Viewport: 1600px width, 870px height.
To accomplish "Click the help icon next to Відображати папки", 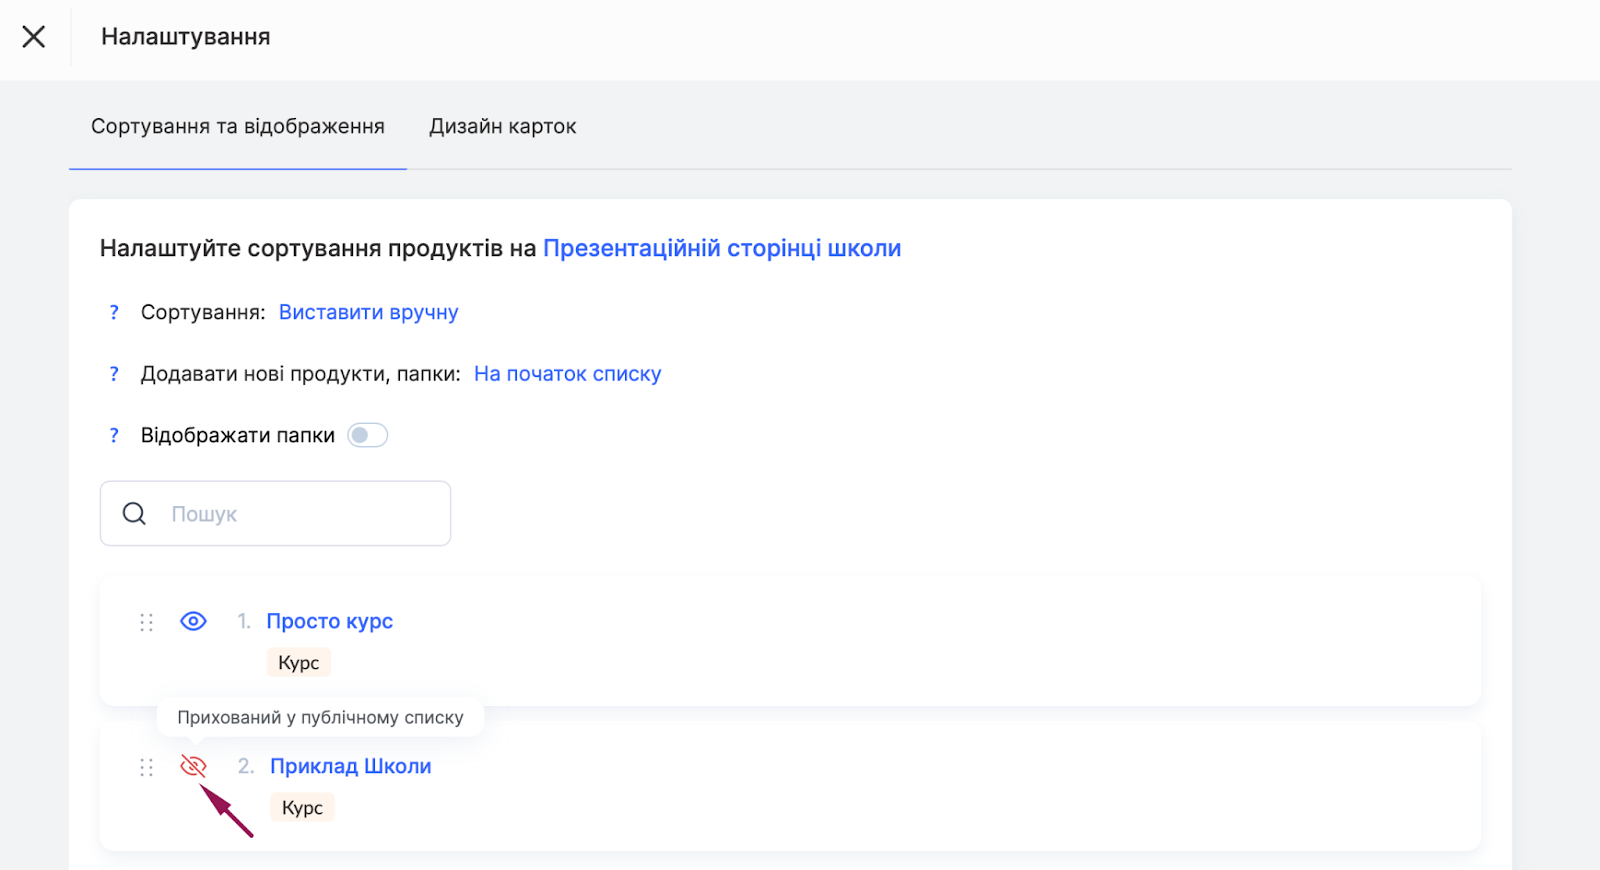I will [114, 436].
